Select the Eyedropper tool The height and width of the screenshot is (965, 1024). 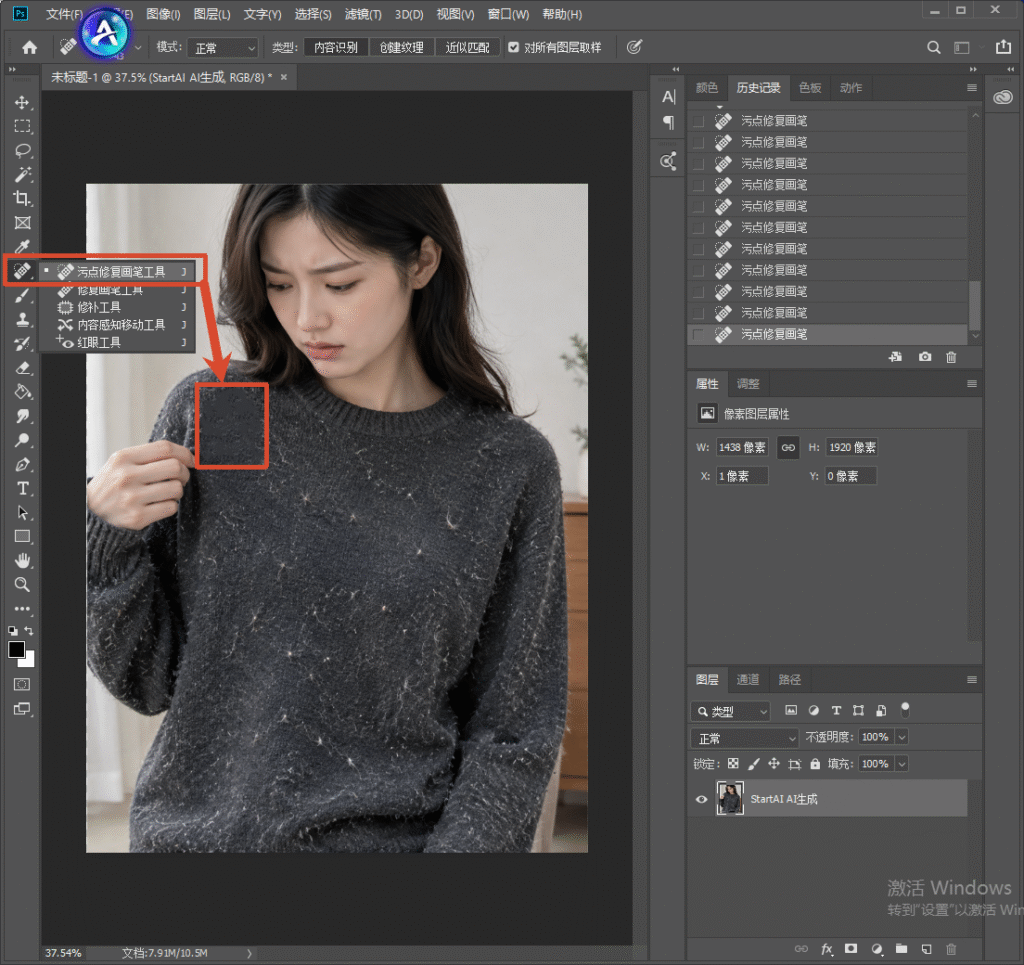23,247
